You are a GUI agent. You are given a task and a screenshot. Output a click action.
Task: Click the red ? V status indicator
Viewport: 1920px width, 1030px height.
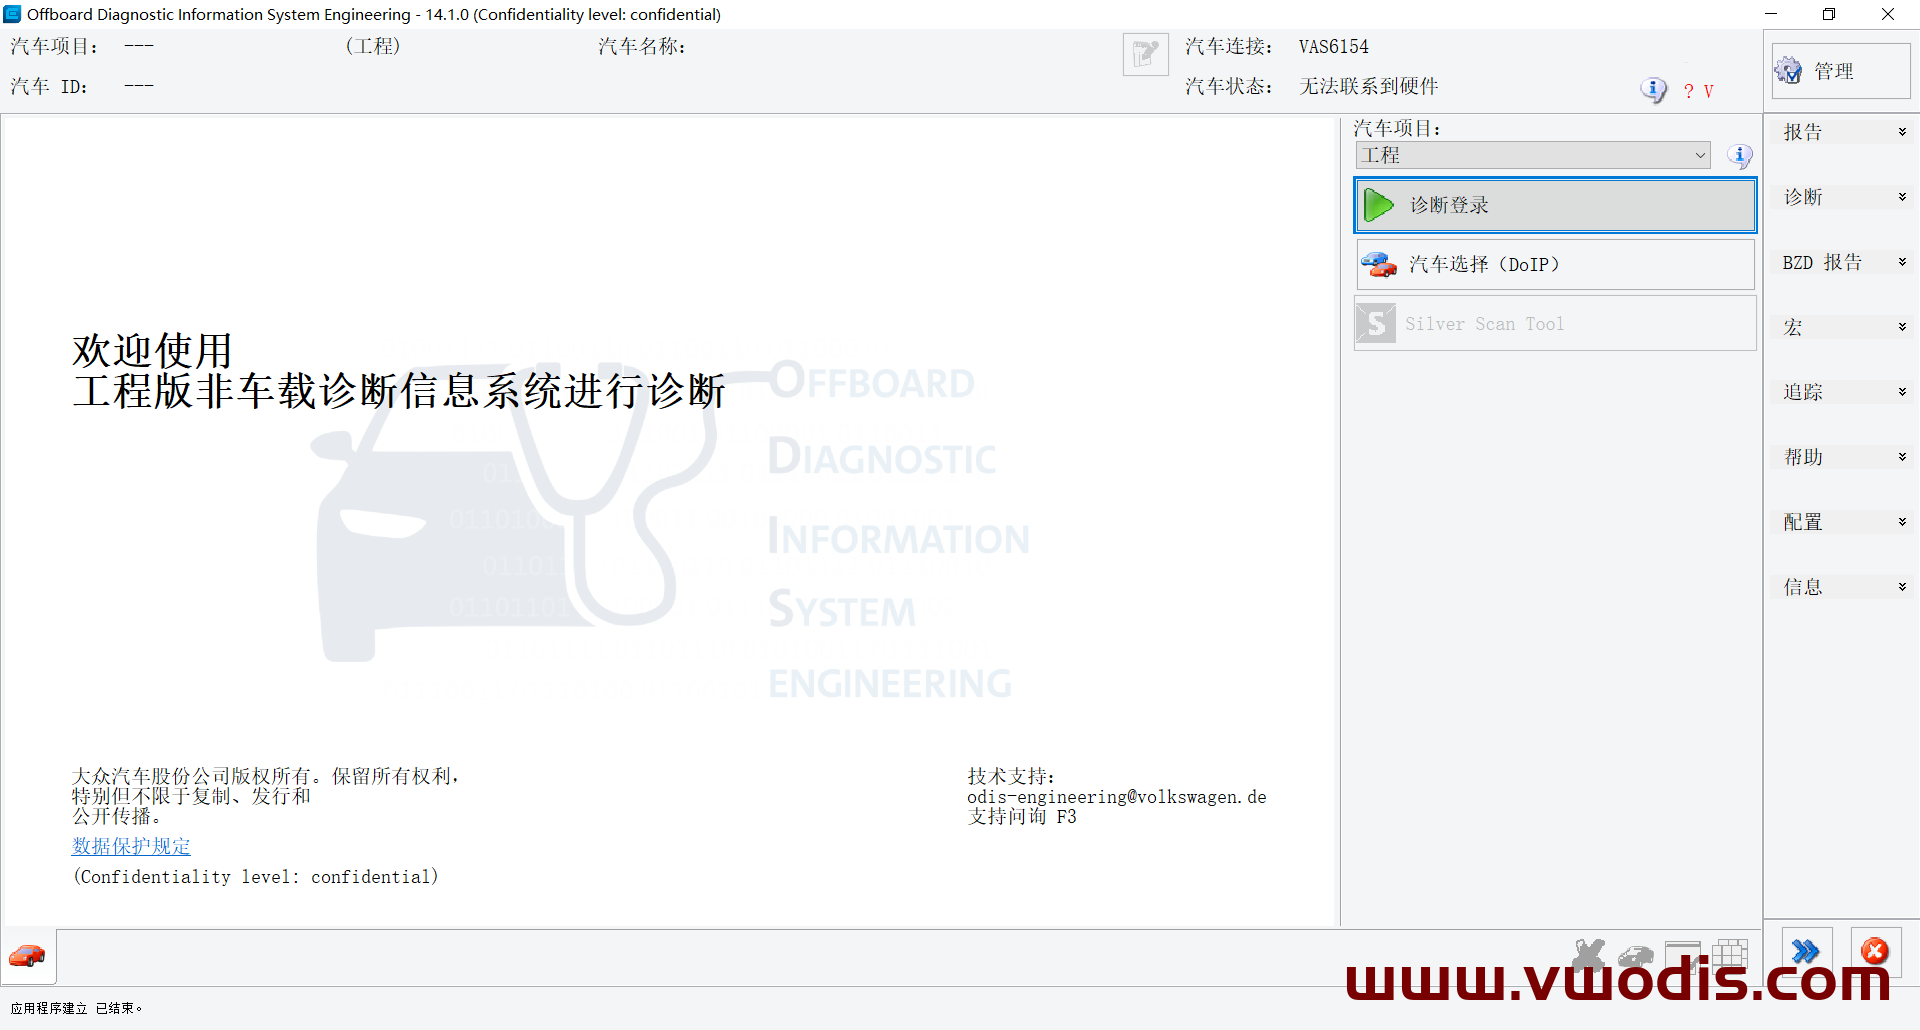coord(1698,91)
